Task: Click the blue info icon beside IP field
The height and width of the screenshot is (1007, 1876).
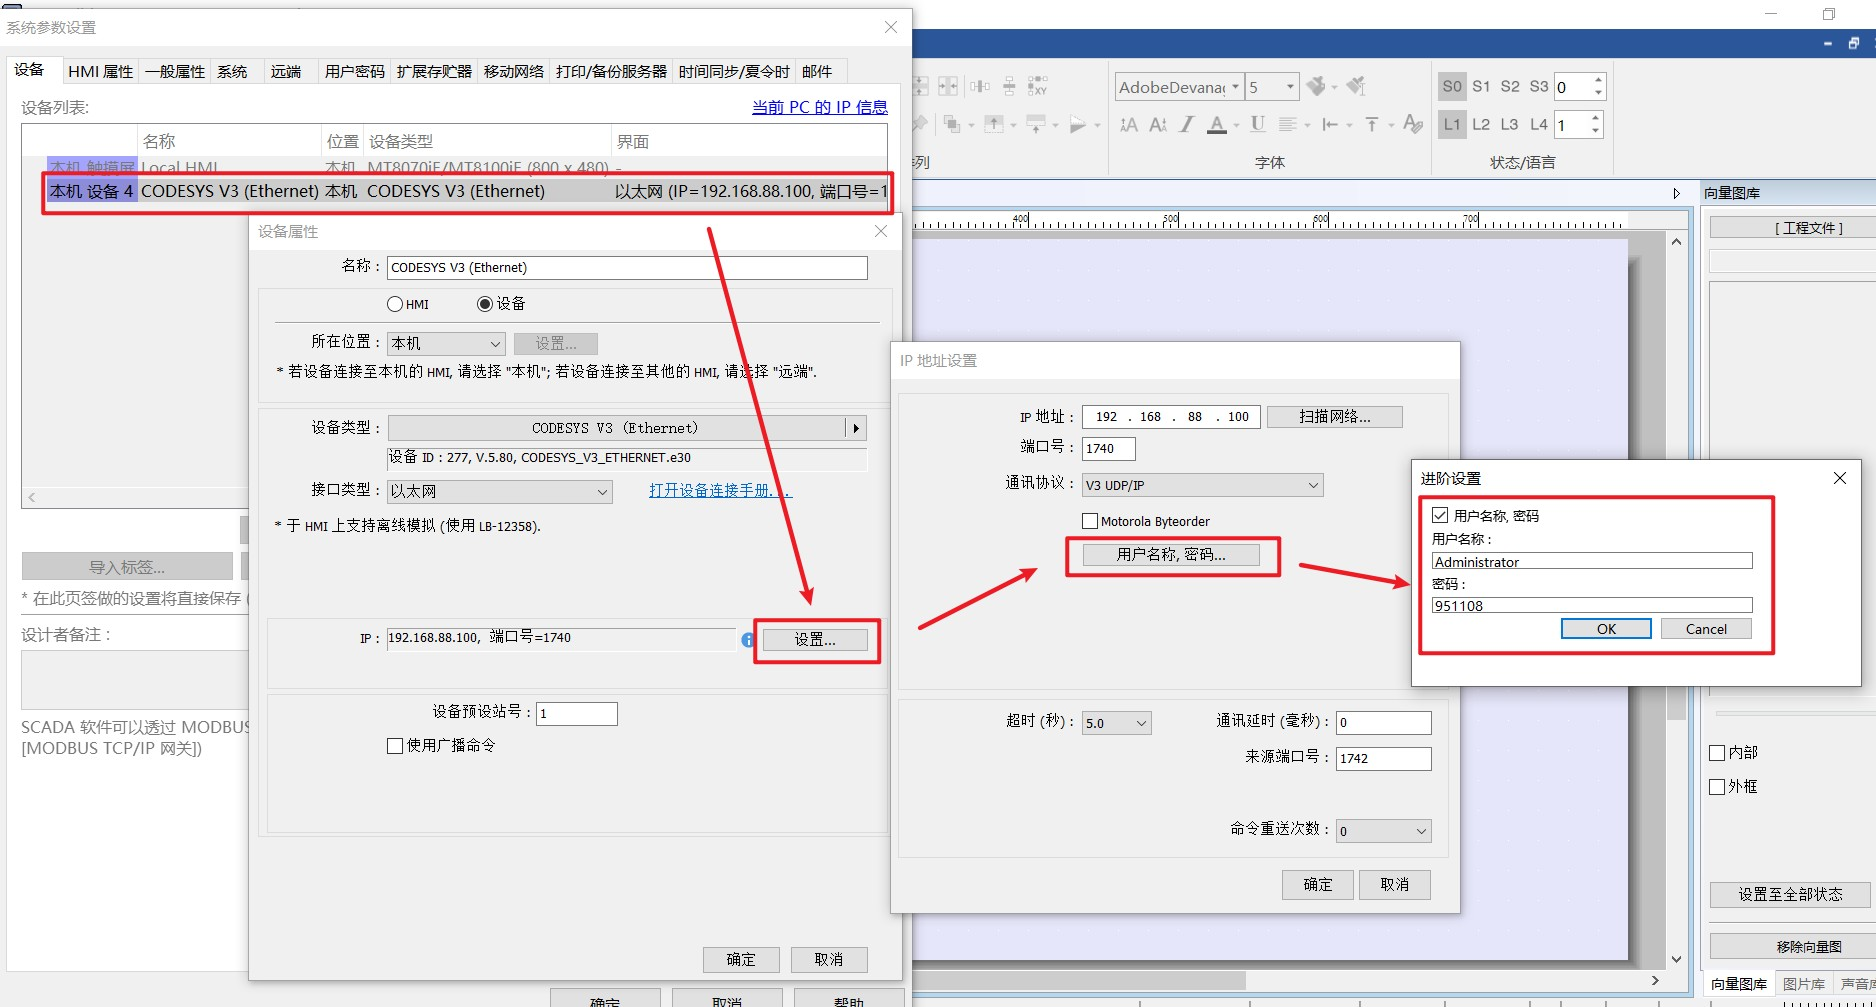Action: point(748,640)
